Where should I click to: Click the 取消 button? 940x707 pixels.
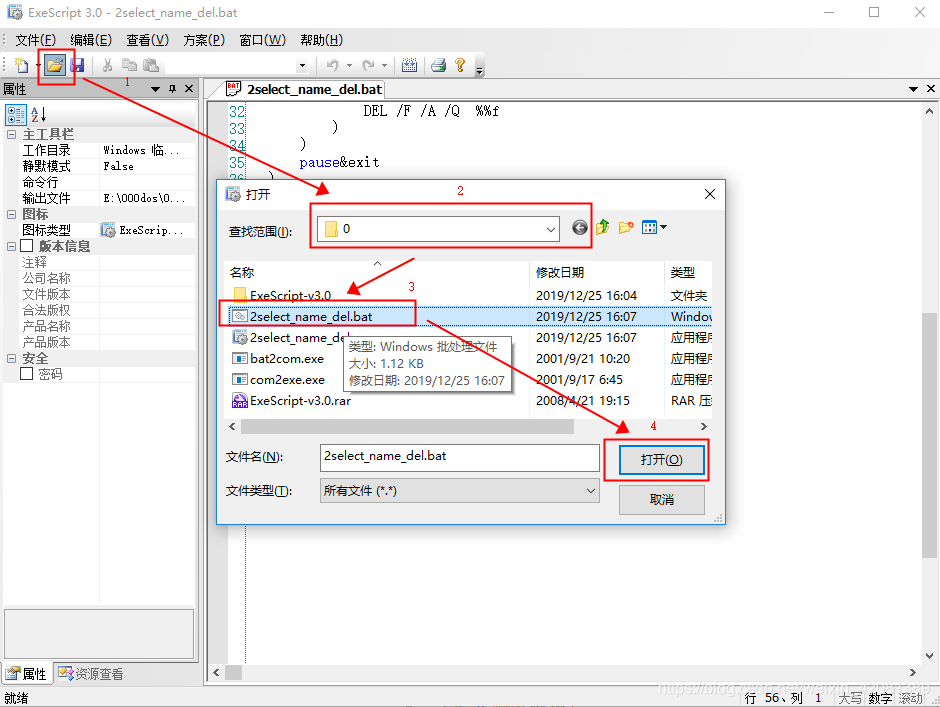click(661, 500)
